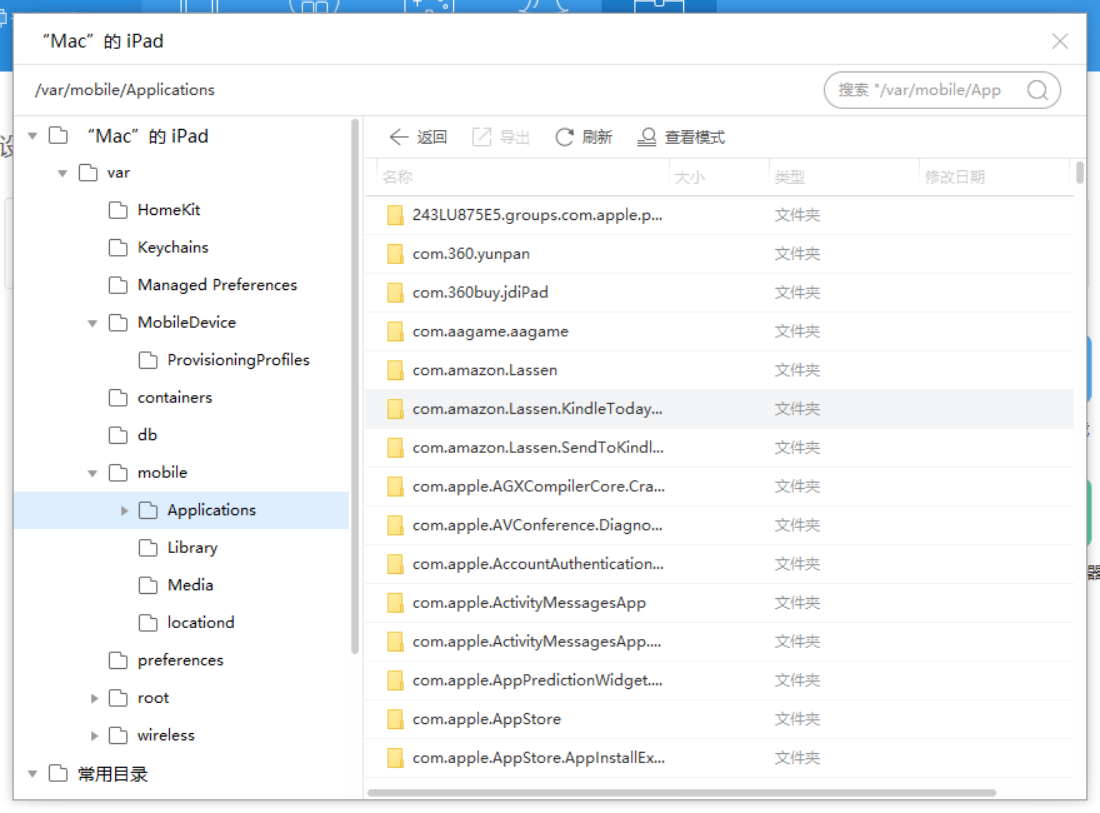Screen dimensions: 1100x813
Task: Click folder icon of com.apple.AppStore row
Action: click(x=396, y=719)
